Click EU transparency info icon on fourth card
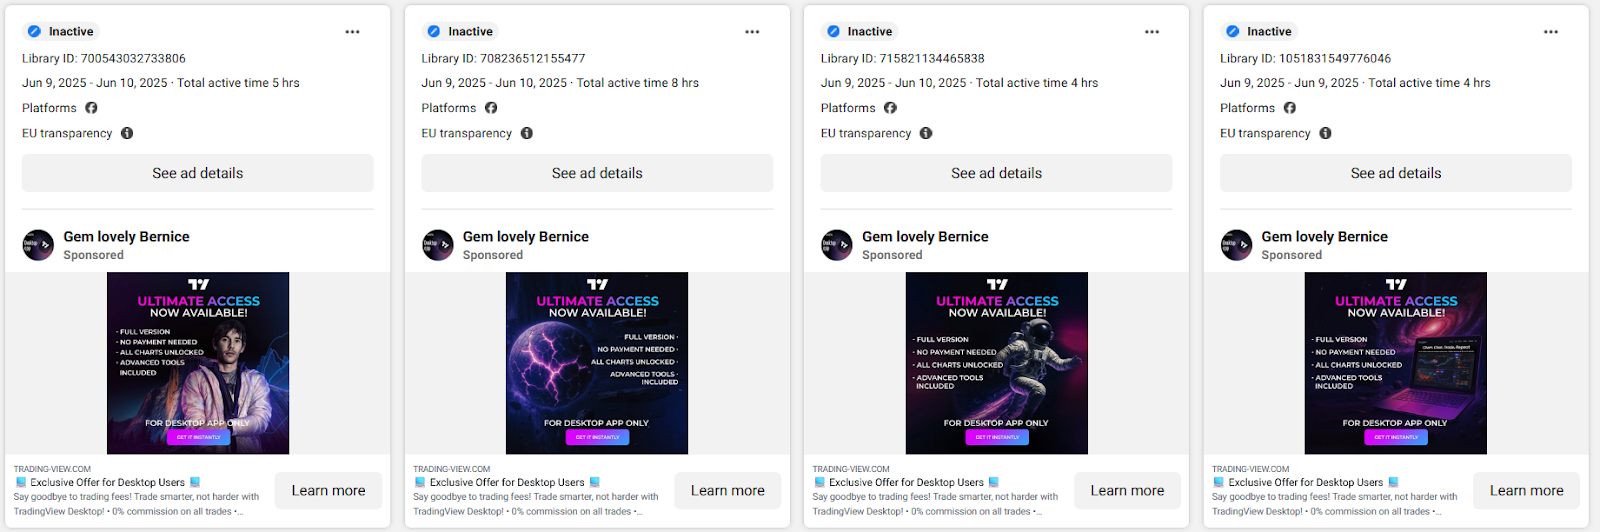Image resolution: width=1600 pixels, height=532 pixels. (x=1325, y=133)
